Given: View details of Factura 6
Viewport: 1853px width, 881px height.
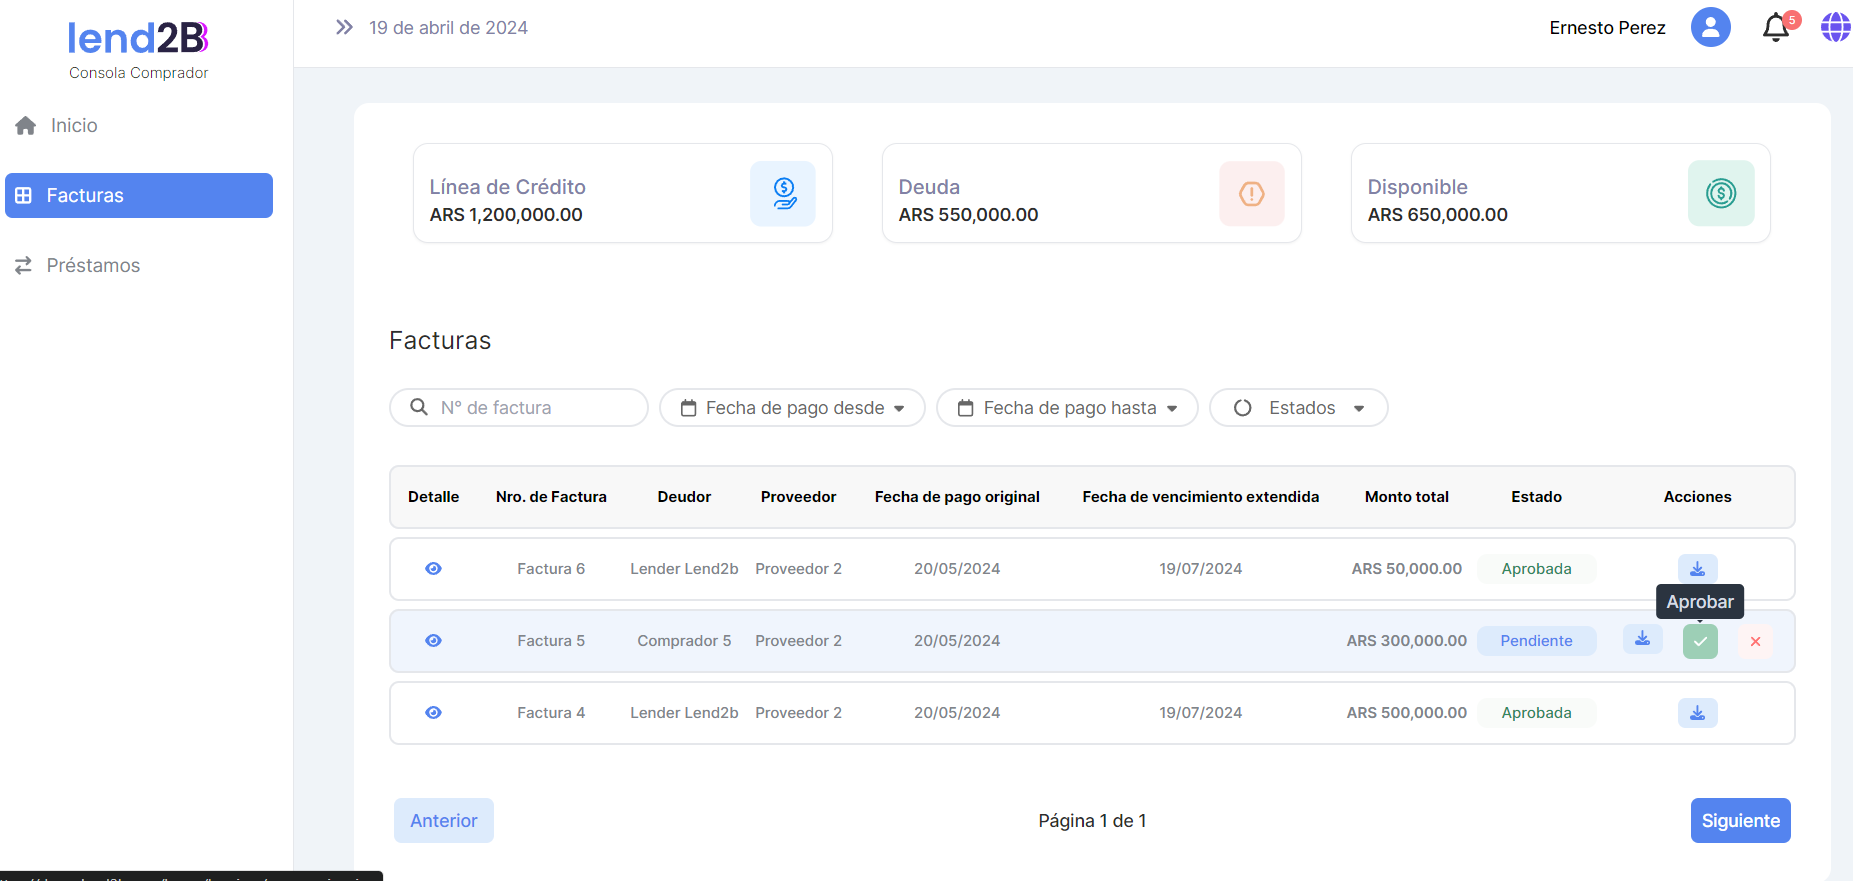Looking at the screenshot, I should 433,569.
